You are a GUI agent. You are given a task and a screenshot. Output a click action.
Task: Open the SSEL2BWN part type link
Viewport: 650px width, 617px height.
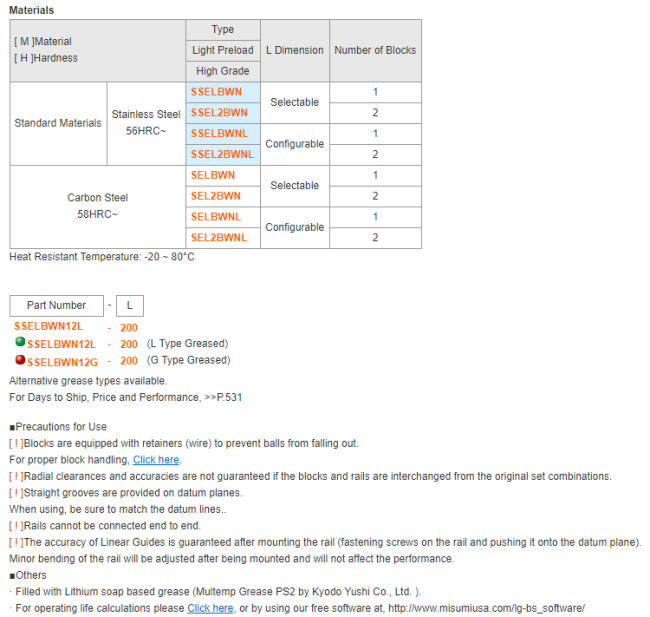coord(219,113)
